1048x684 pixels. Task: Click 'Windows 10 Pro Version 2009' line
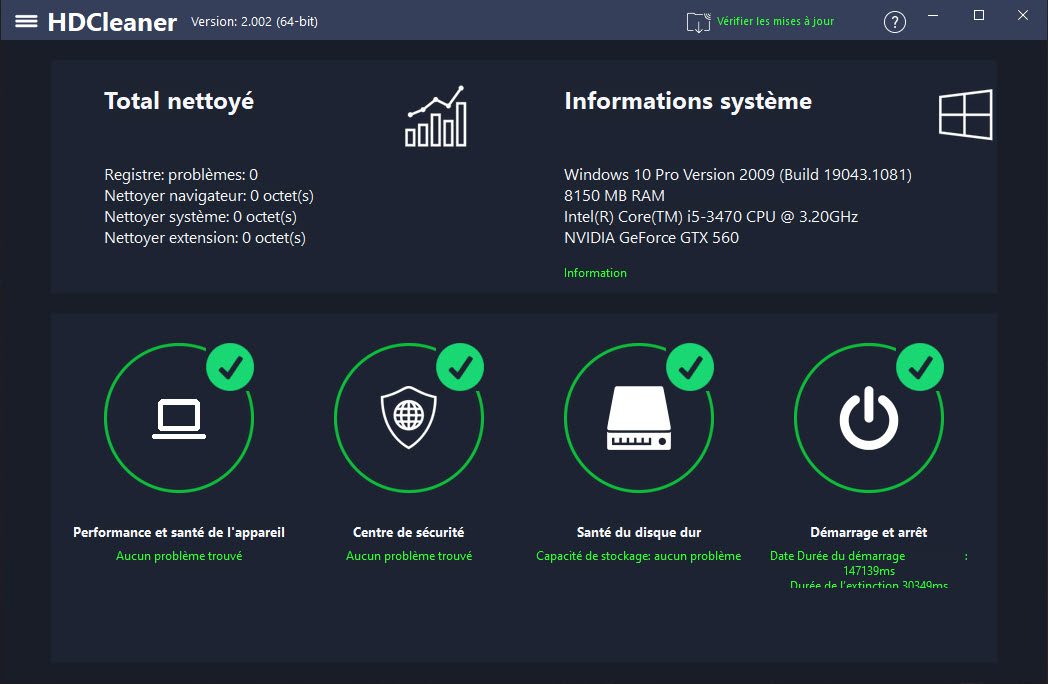[x=738, y=175]
